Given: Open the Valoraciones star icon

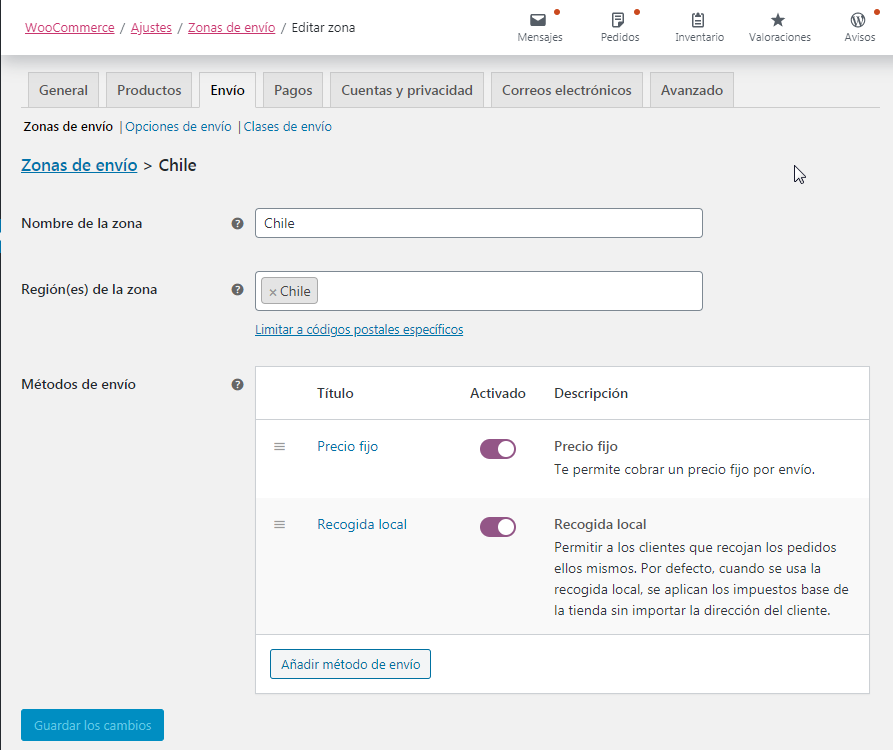Looking at the screenshot, I should click(x=779, y=20).
